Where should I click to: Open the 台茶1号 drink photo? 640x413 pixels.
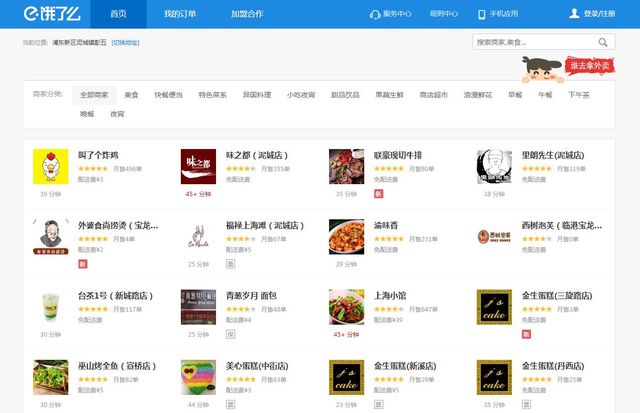51,307
